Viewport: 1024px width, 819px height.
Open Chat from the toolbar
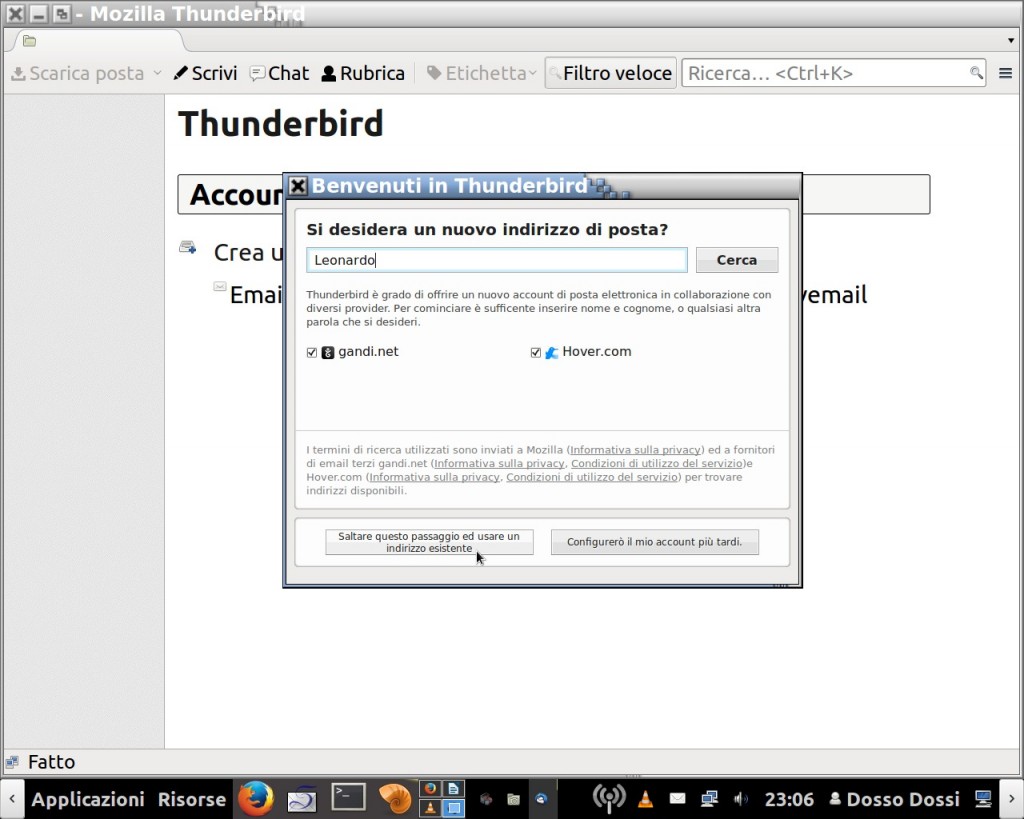click(279, 73)
